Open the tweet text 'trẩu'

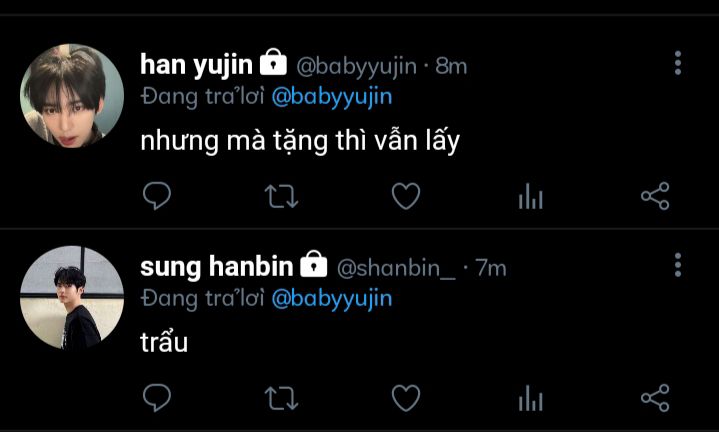[164, 342]
